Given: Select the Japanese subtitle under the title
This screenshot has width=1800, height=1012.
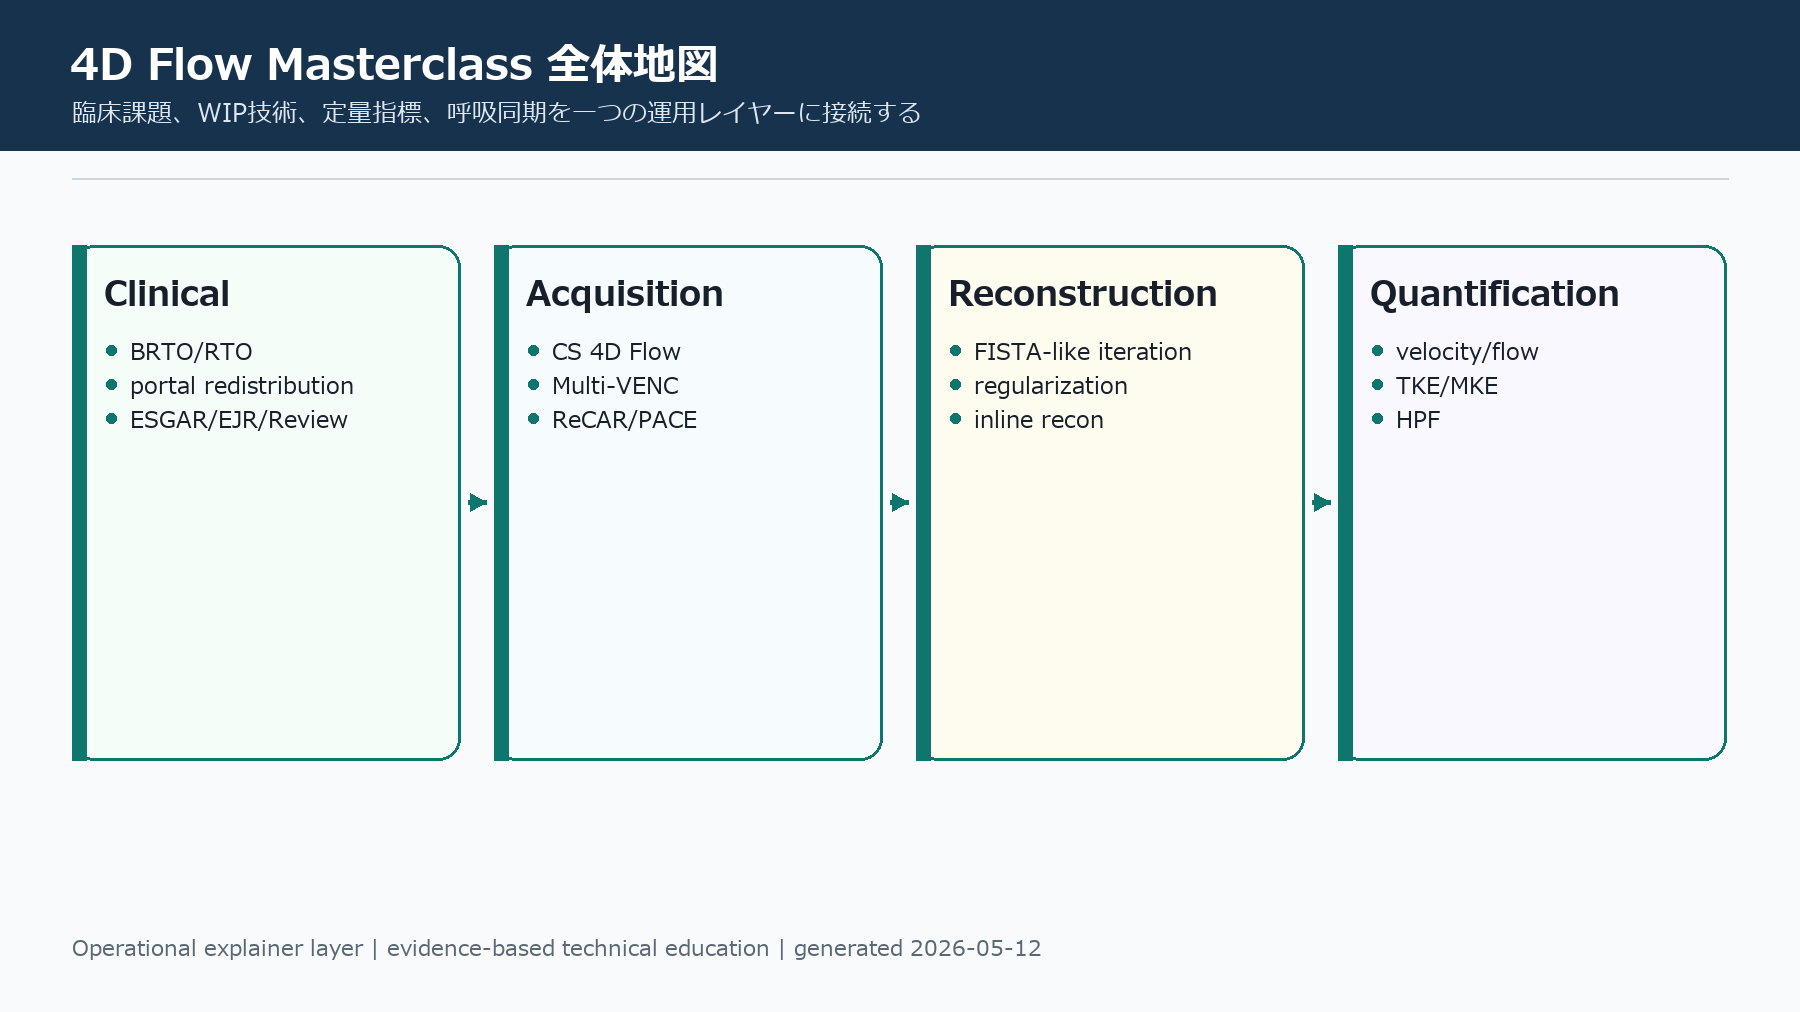Looking at the screenshot, I should [x=496, y=112].
